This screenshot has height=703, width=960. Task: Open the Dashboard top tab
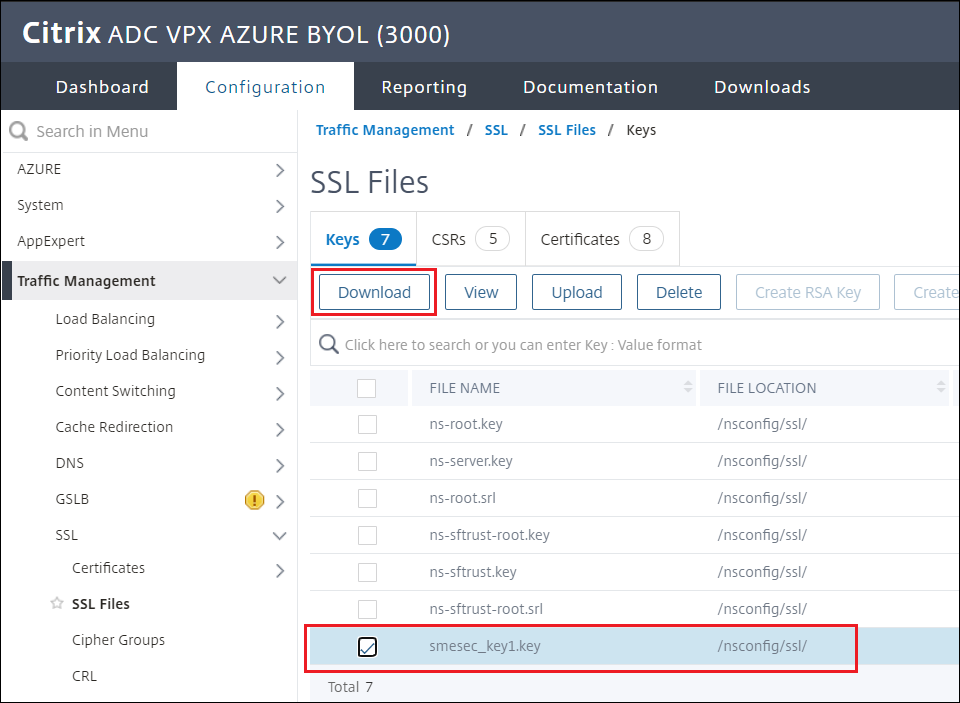(x=102, y=87)
